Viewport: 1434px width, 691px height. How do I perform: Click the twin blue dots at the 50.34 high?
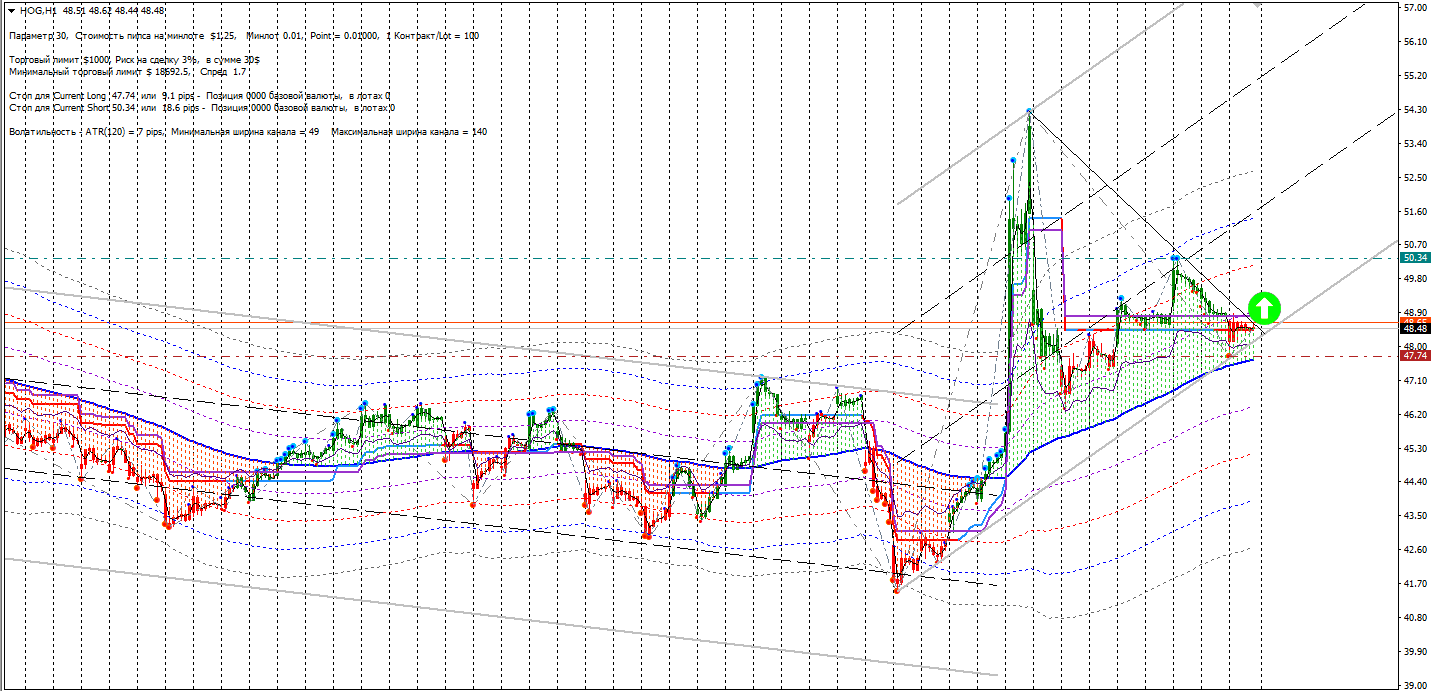[x=1176, y=258]
